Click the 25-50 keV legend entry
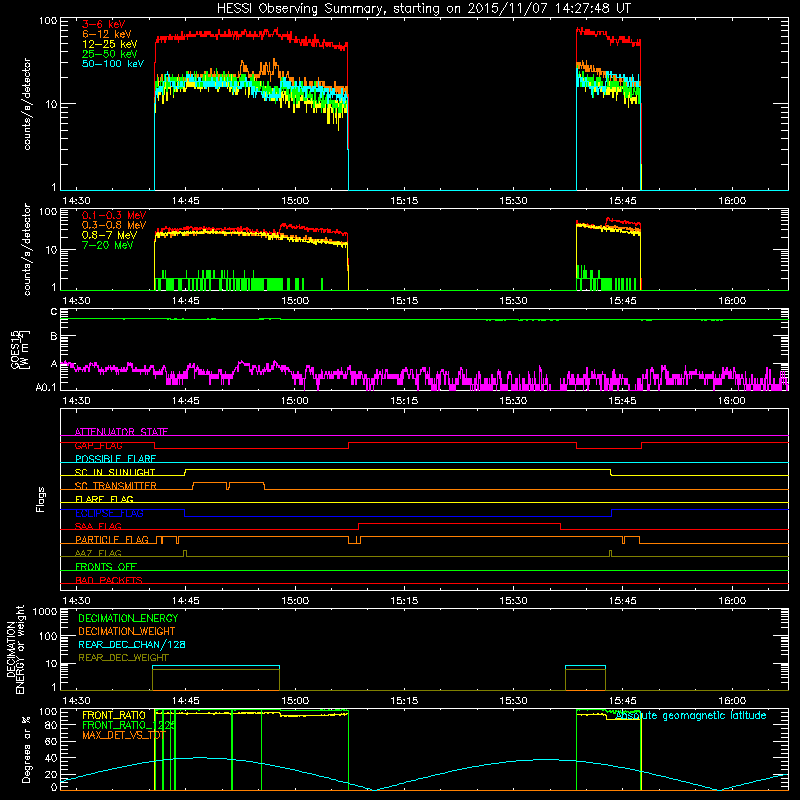Viewport: 800px width, 800px height. tap(110, 54)
